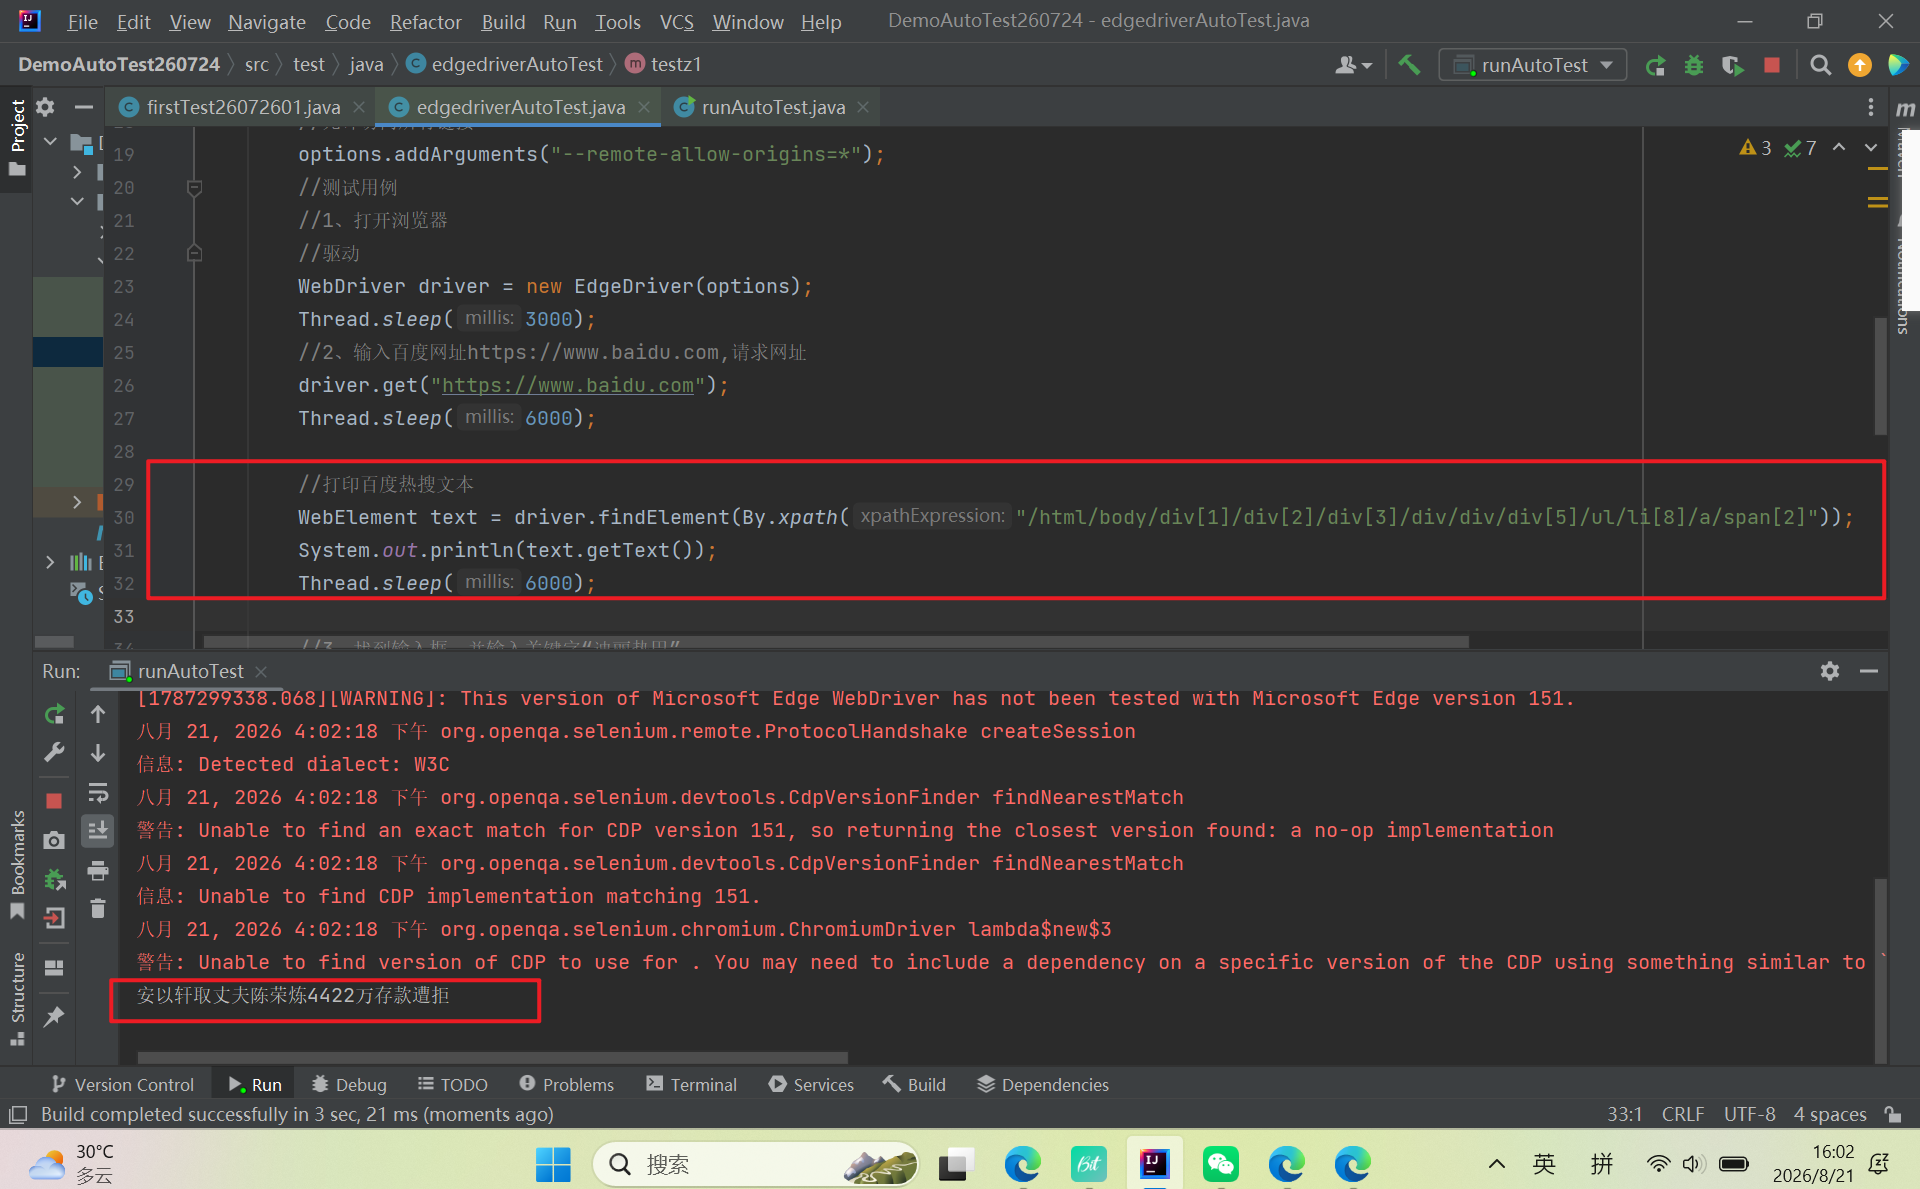Open the colorful plugin icon at toolbar end
The height and width of the screenshot is (1189, 1920).
point(1897,65)
